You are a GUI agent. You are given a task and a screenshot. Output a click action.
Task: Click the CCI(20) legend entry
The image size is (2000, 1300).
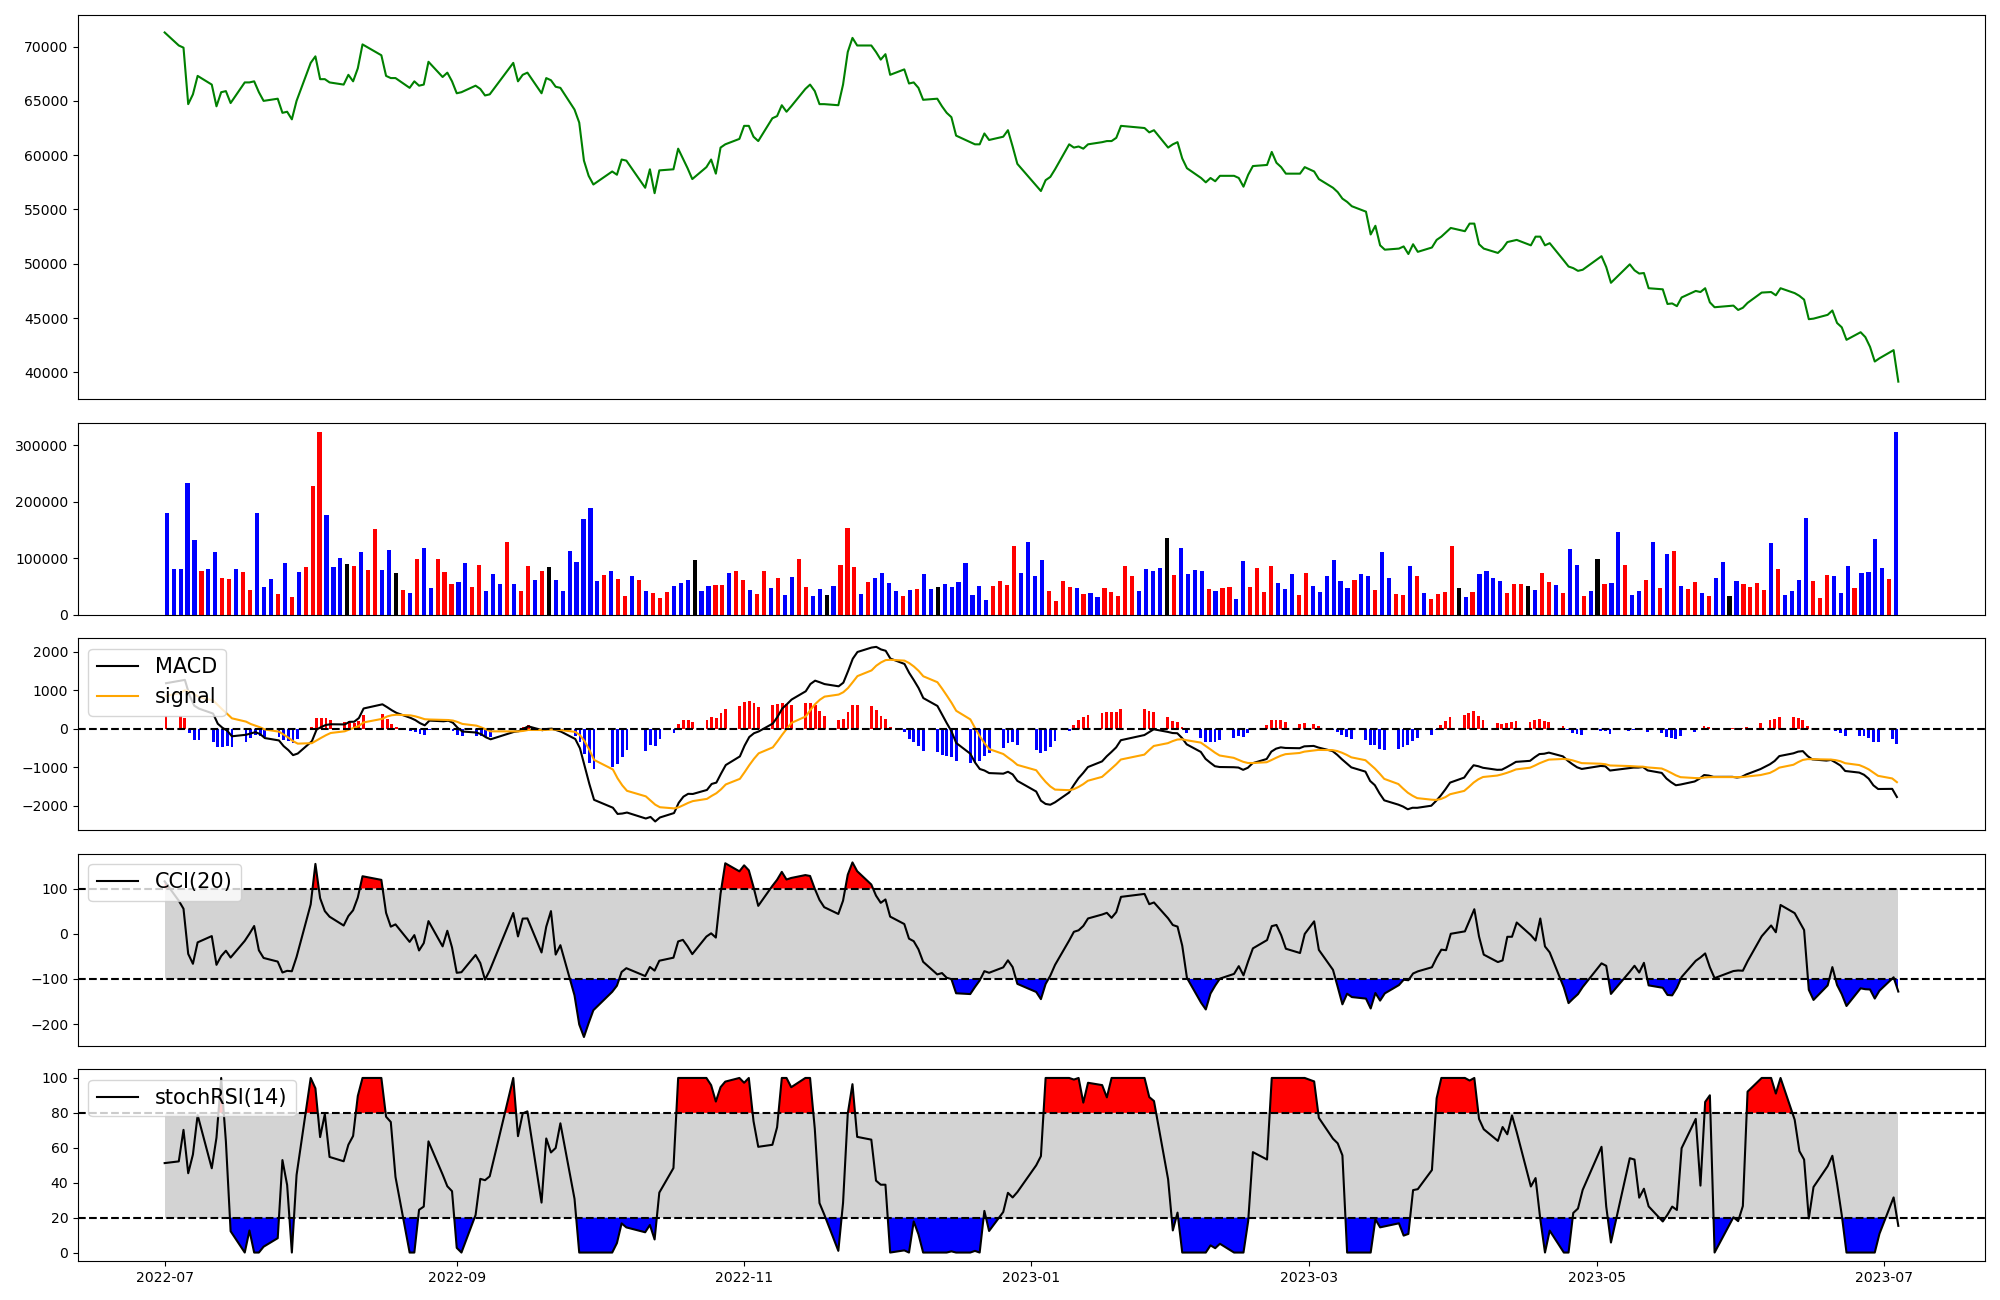(192, 881)
